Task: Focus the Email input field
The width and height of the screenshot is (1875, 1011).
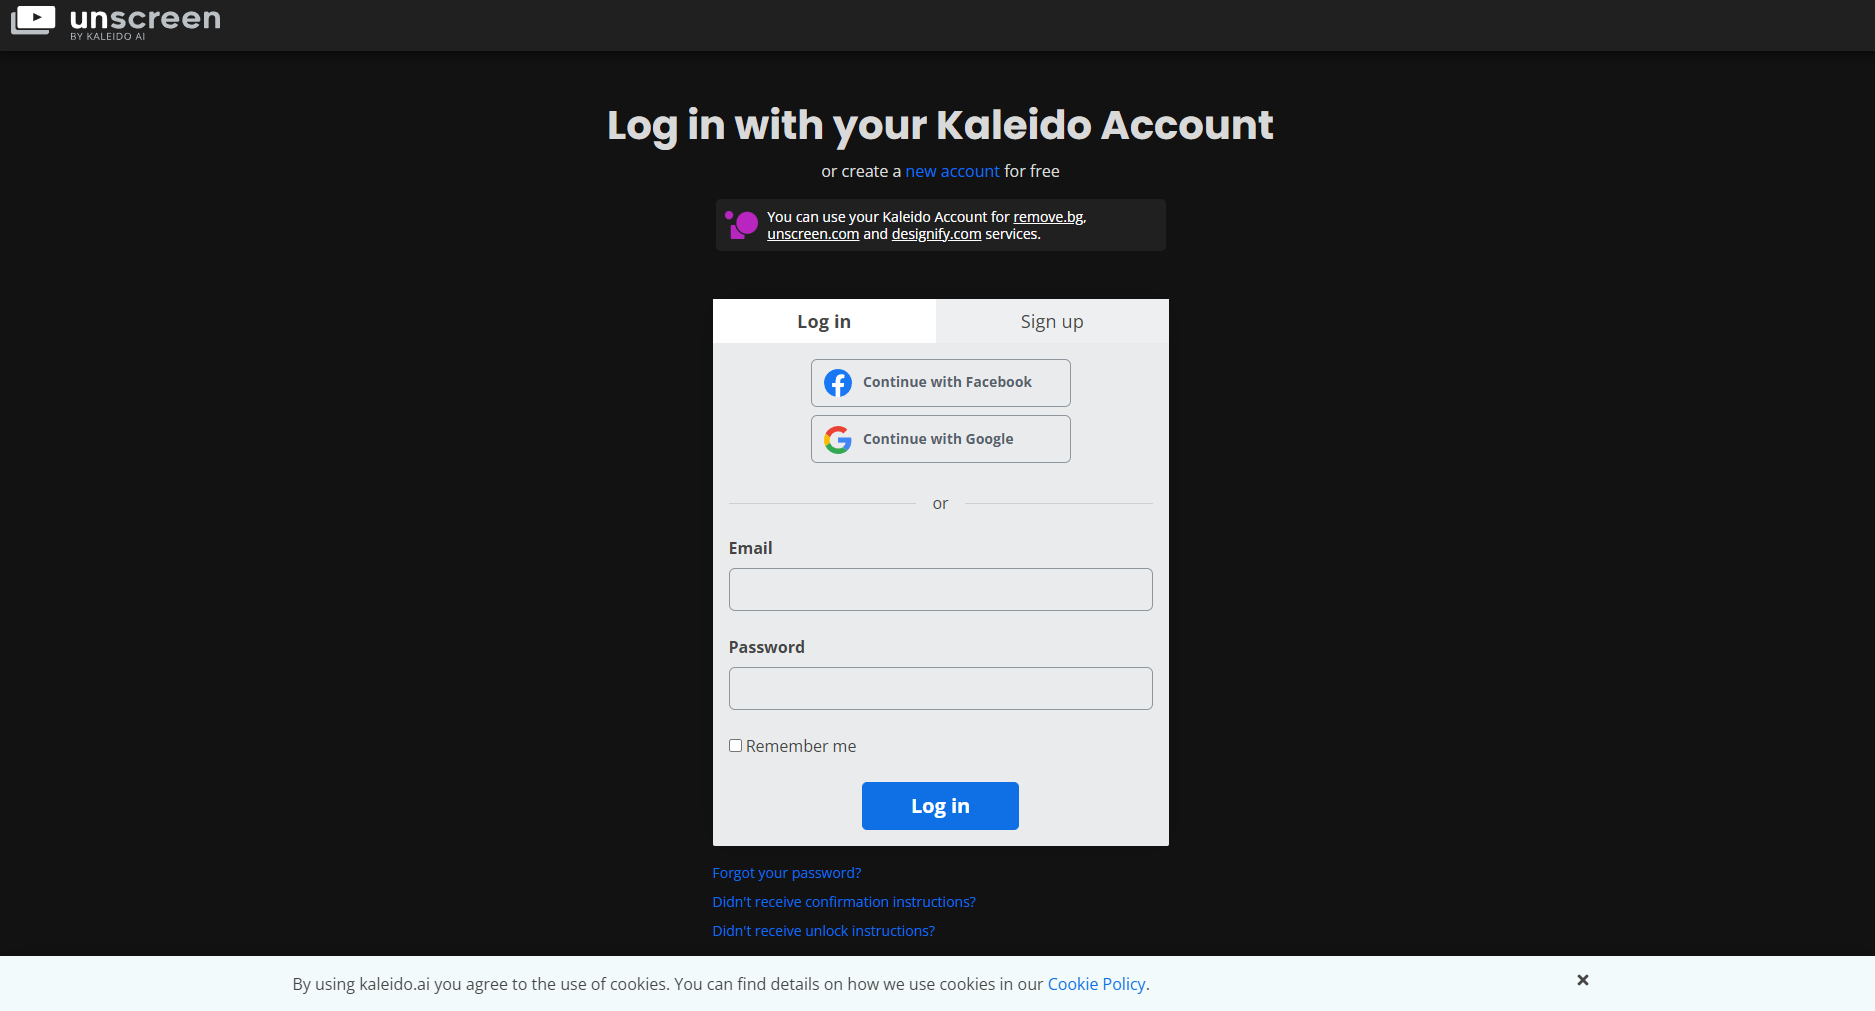Action: point(941,590)
